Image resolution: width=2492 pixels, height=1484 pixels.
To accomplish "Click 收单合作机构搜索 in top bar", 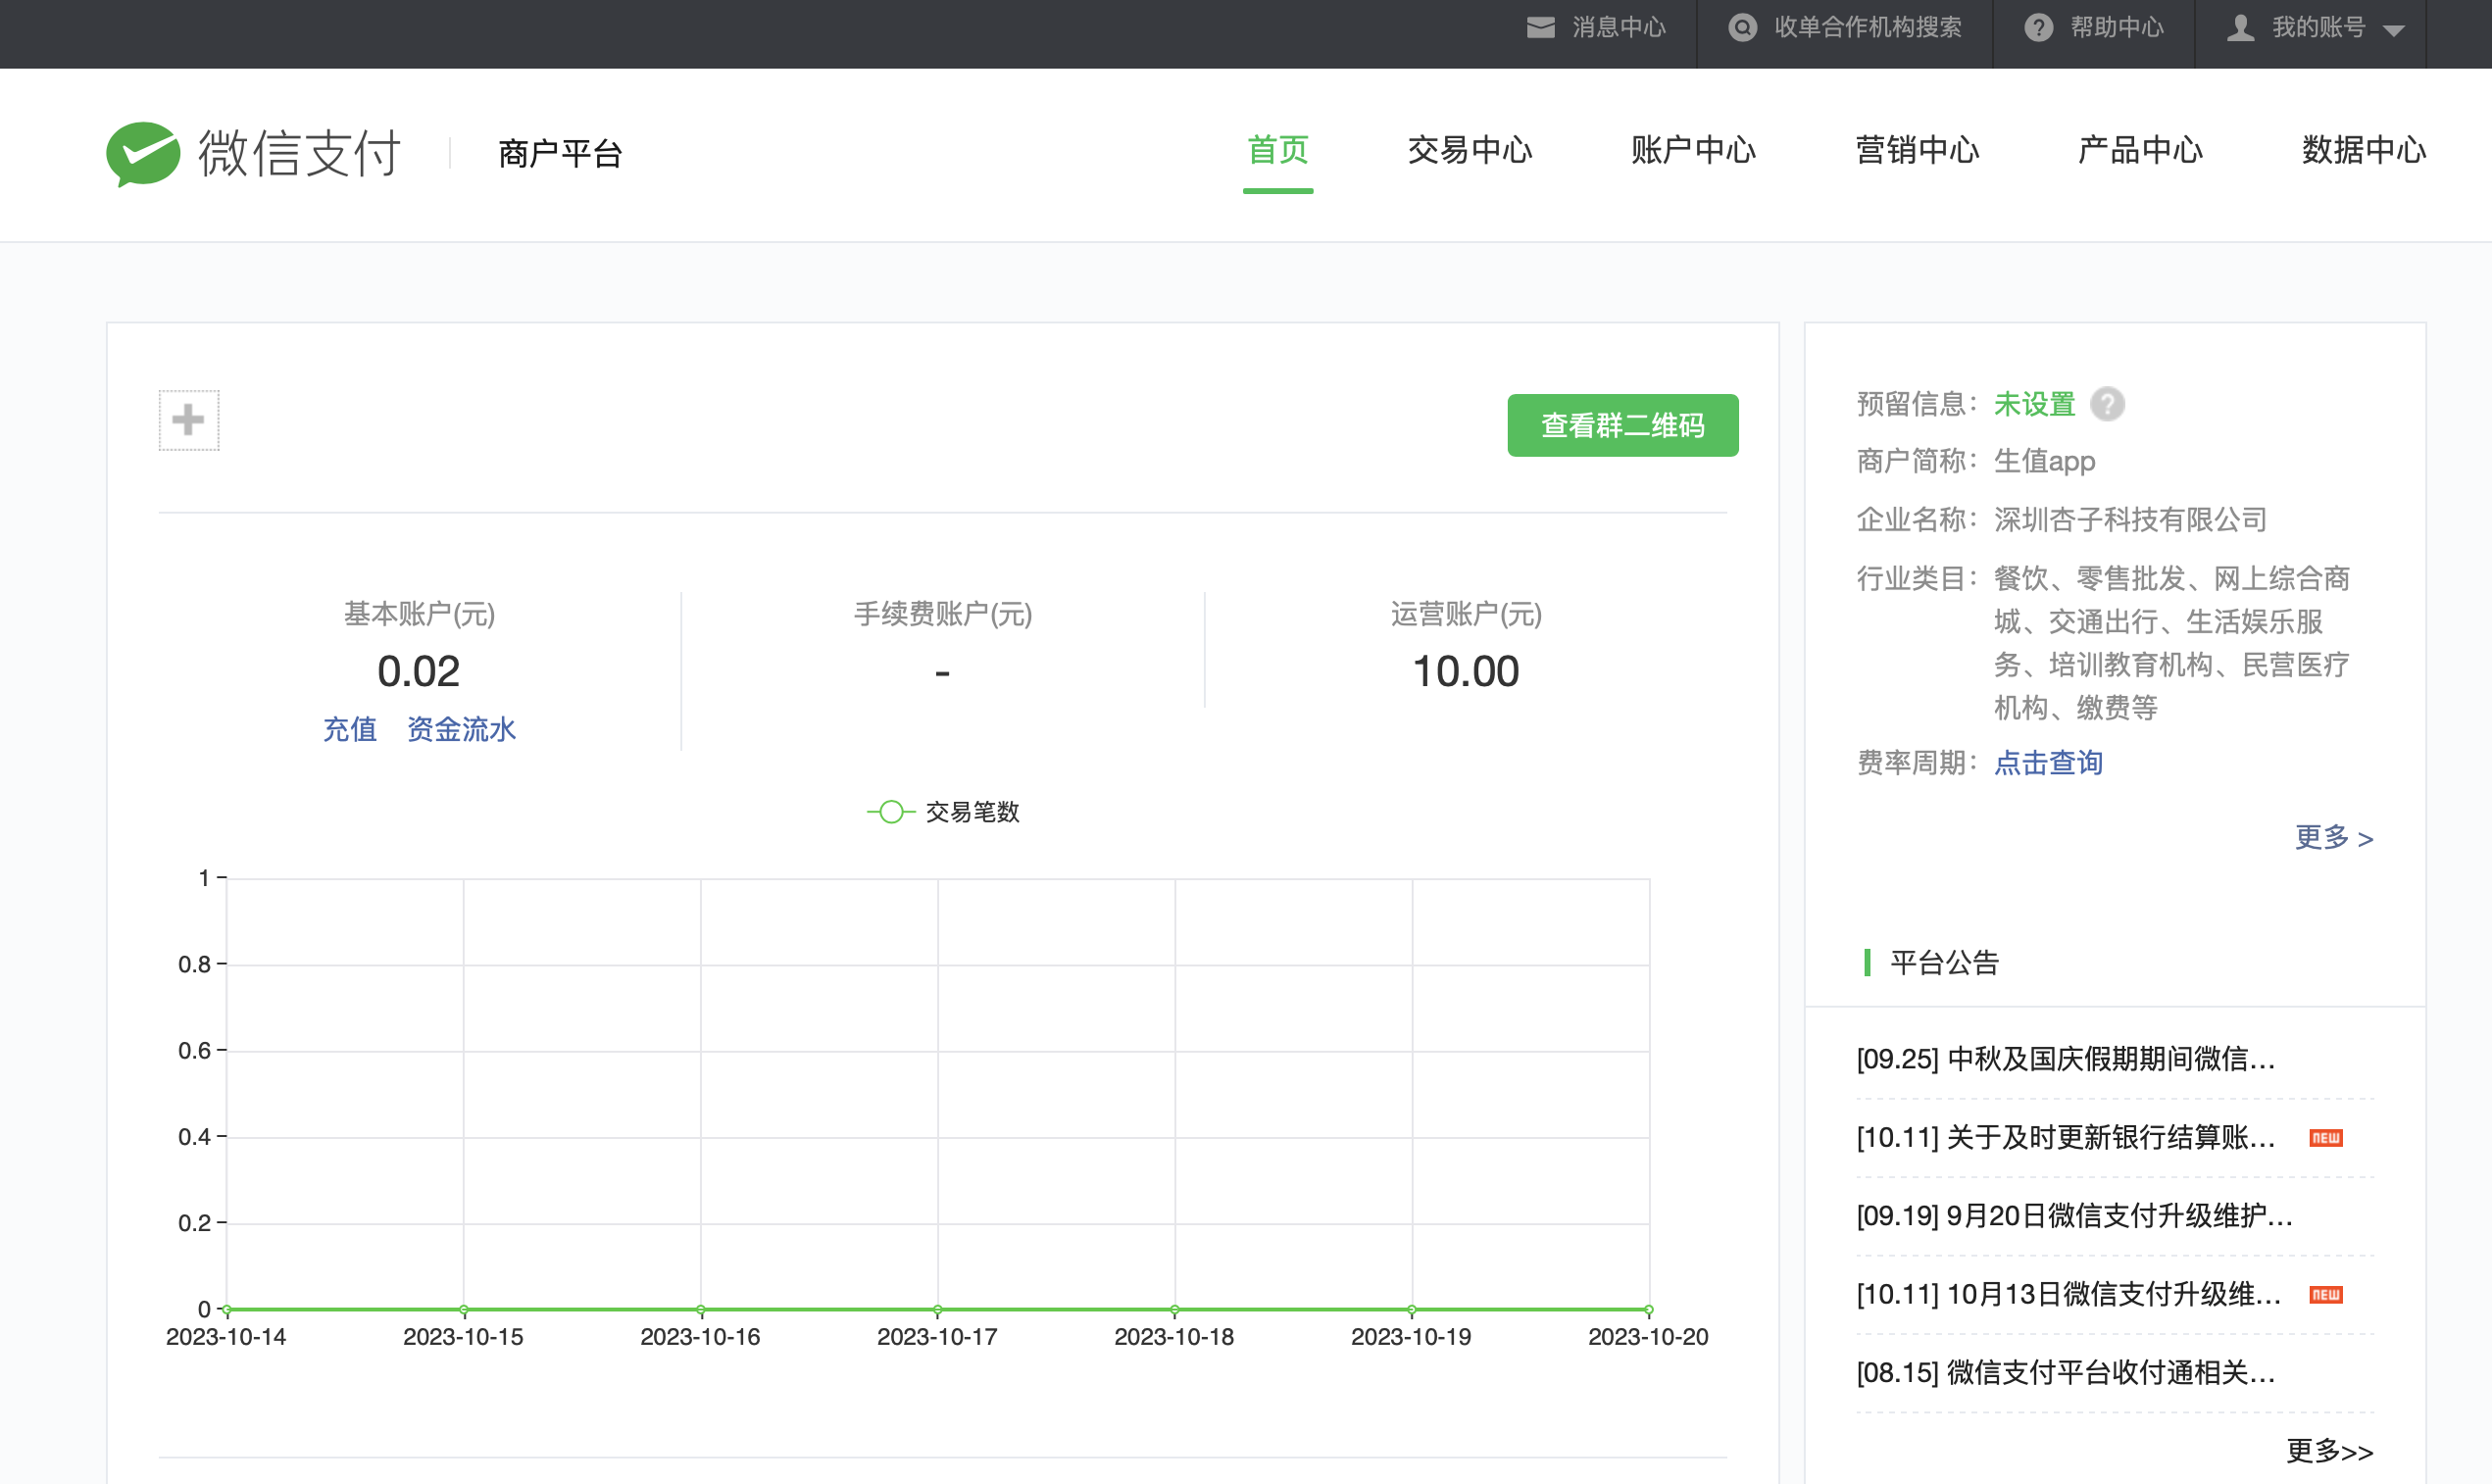I will (1868, 28).
